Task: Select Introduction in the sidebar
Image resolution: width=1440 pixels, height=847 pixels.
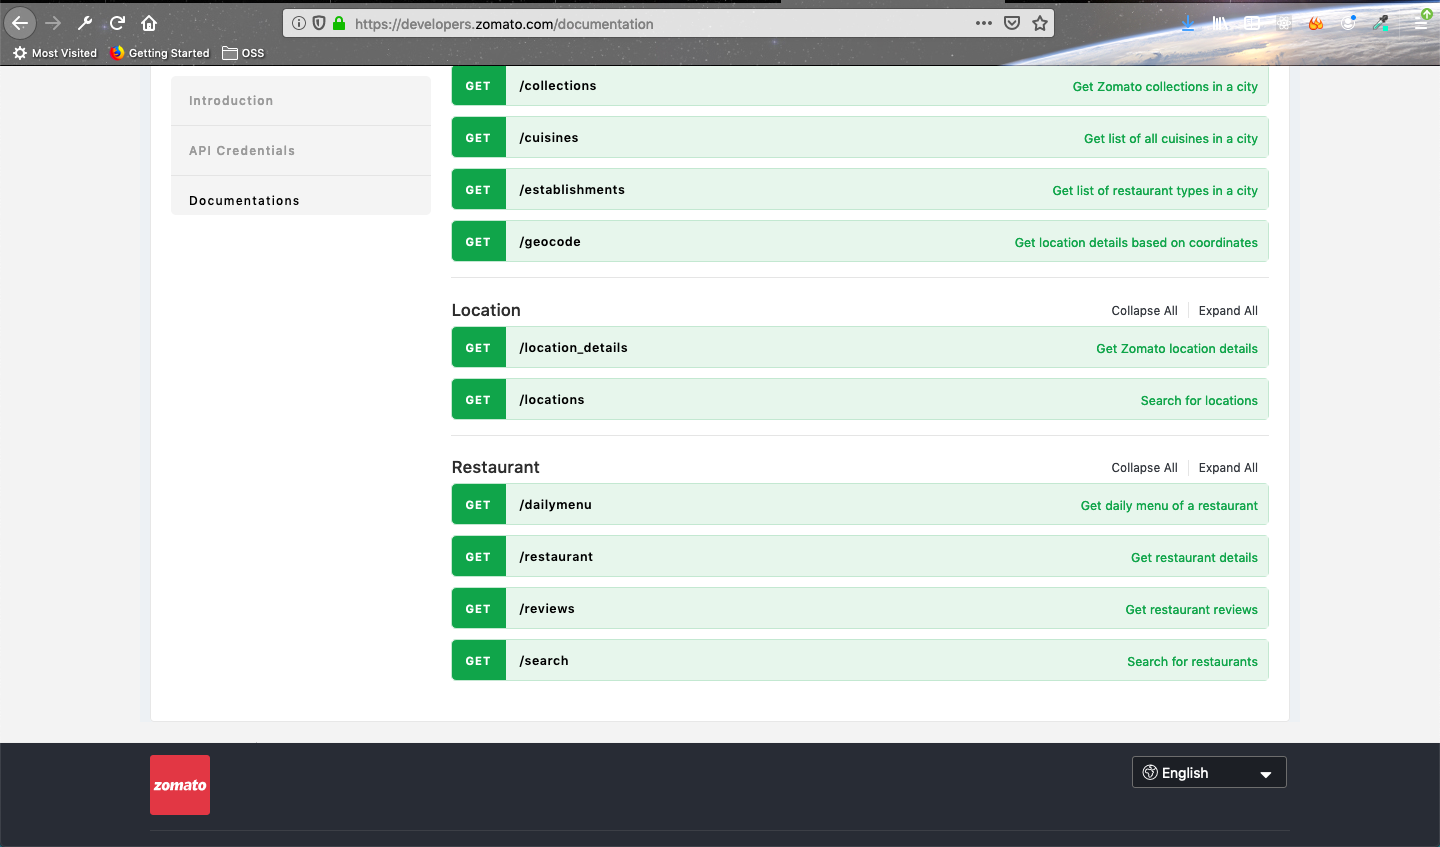Action: pos(301,101)
